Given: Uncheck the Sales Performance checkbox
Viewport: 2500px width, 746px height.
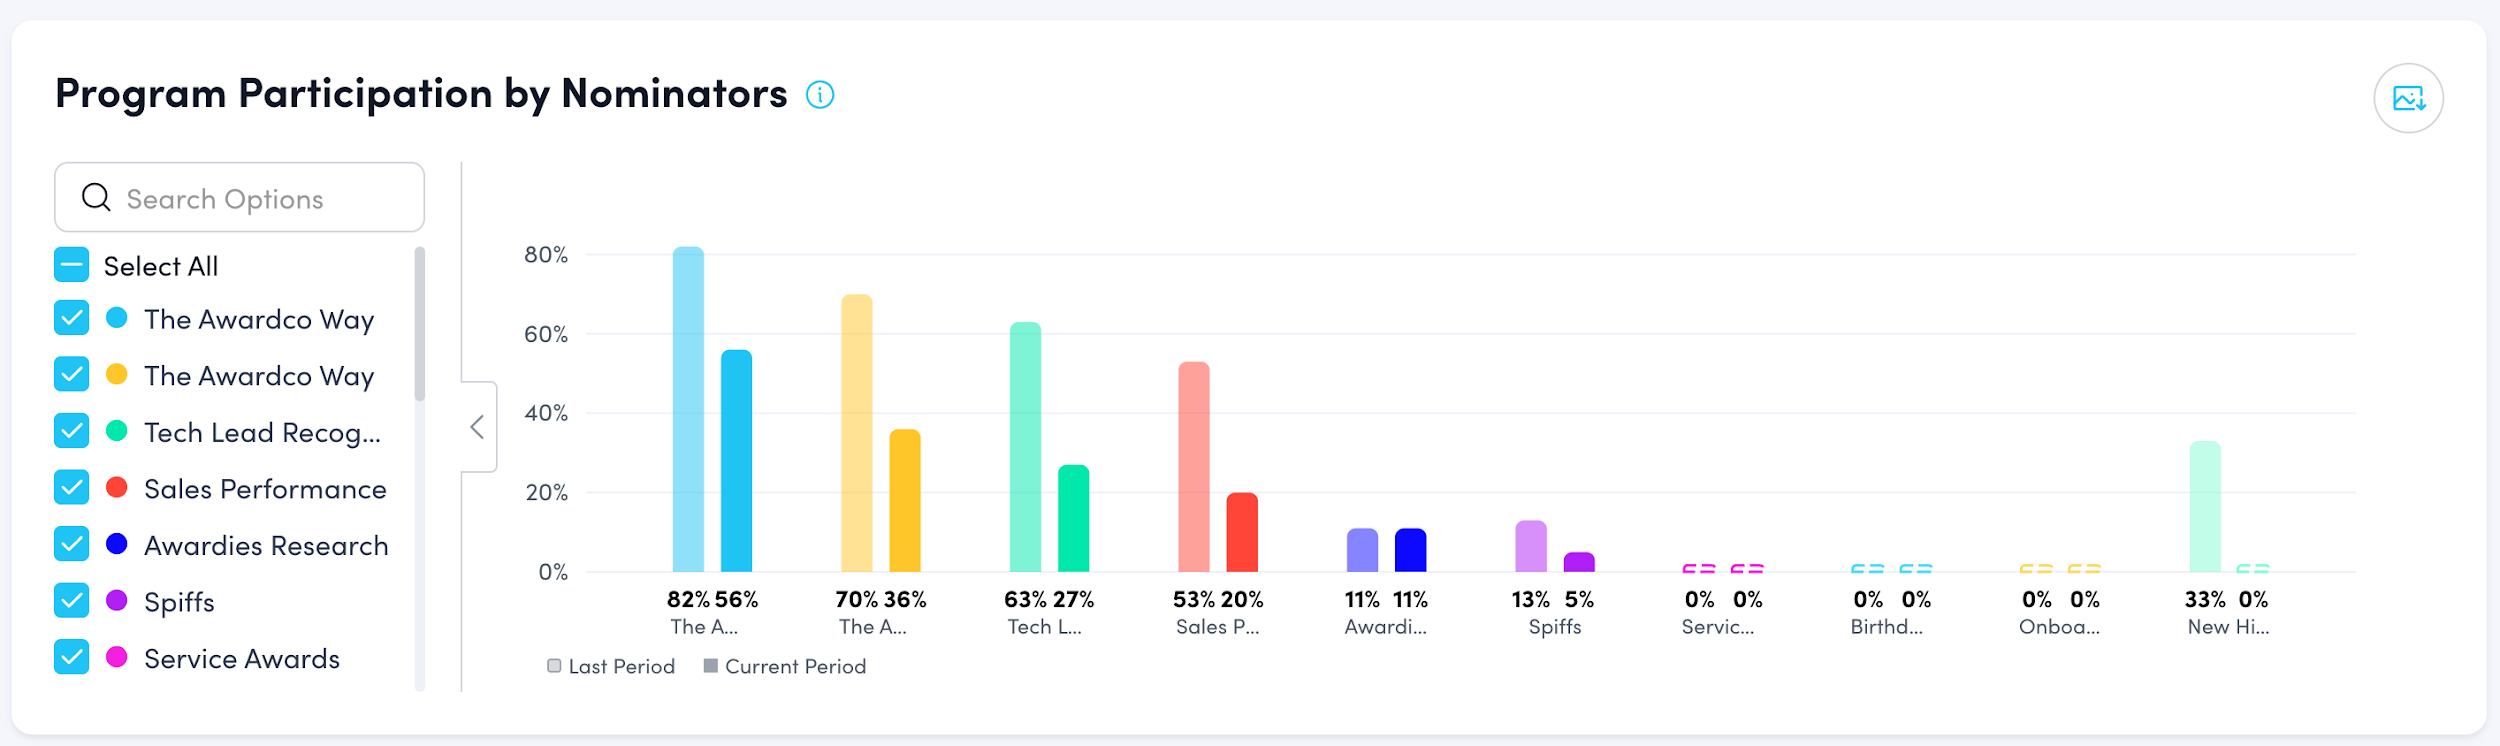Looking at the screenshot, I should coord(72,488).
